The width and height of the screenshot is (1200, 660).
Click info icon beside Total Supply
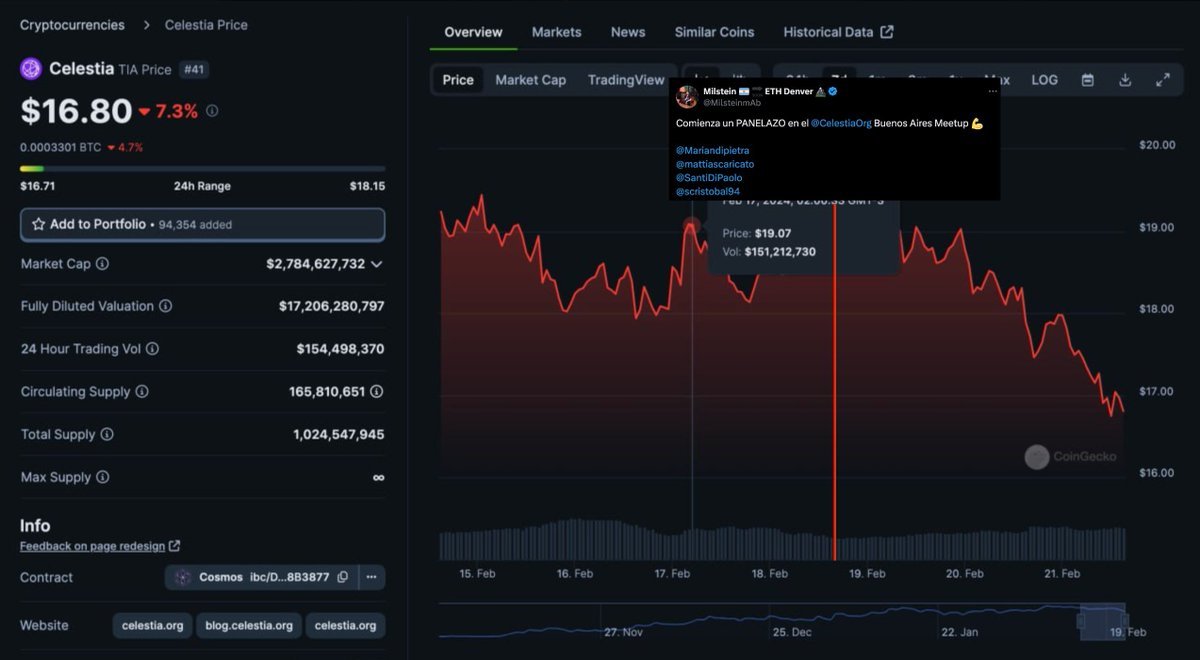[107, 434]
